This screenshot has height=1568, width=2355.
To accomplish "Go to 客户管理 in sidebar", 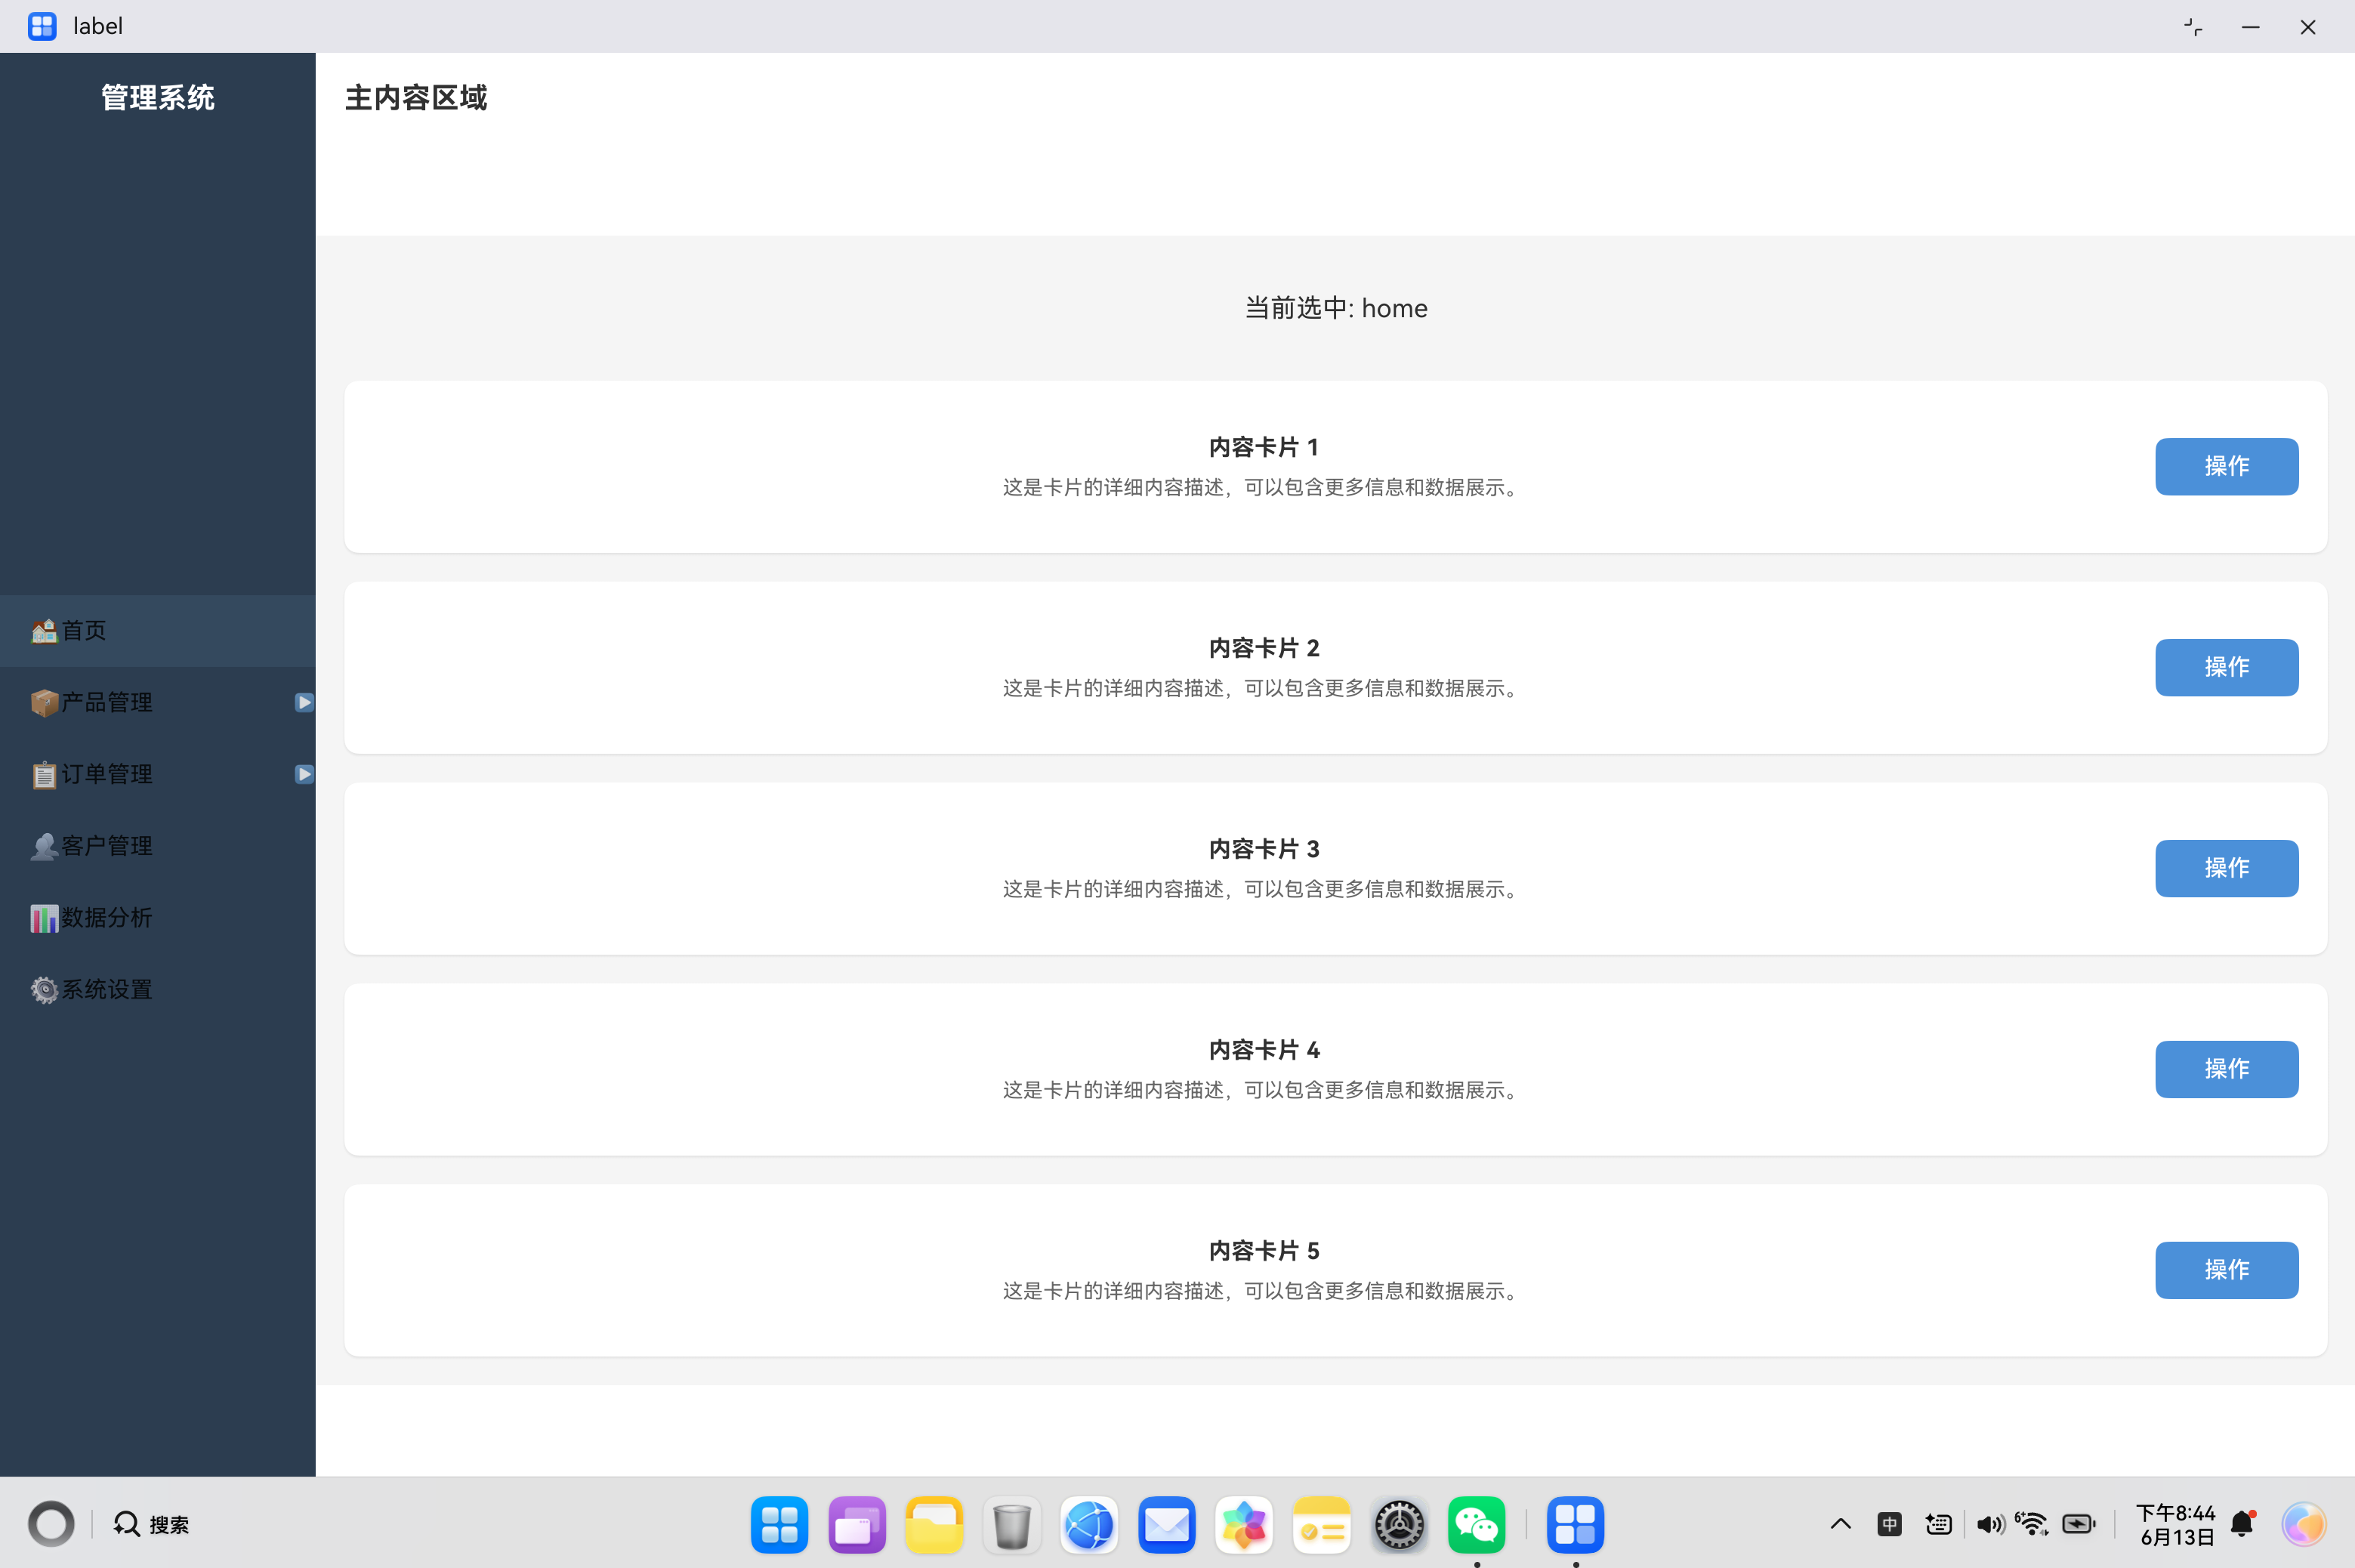I will point(158,847).
